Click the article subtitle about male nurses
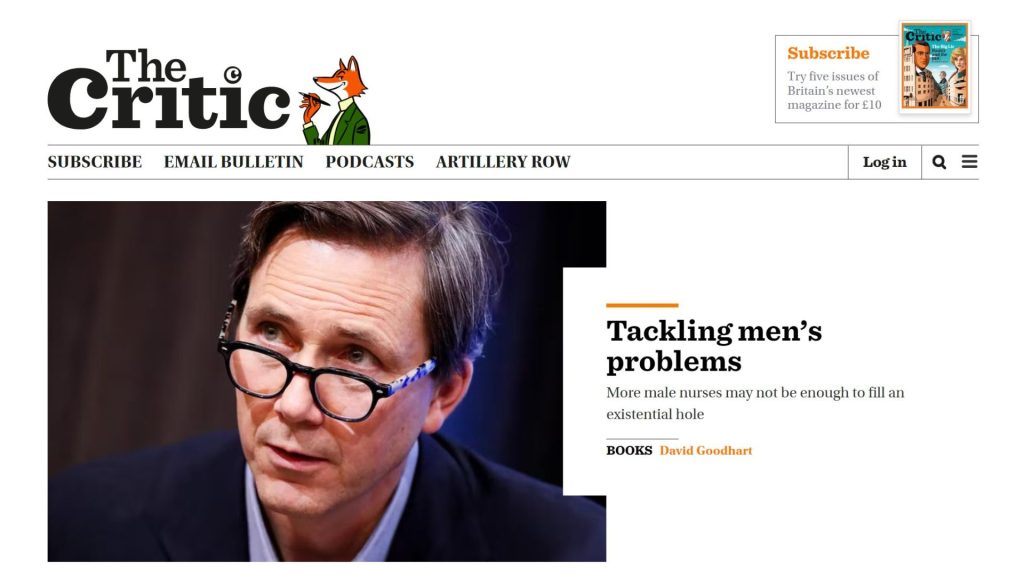Image resolution: width=1024 pixels, height=585 pixels. [x=755, y=403]
